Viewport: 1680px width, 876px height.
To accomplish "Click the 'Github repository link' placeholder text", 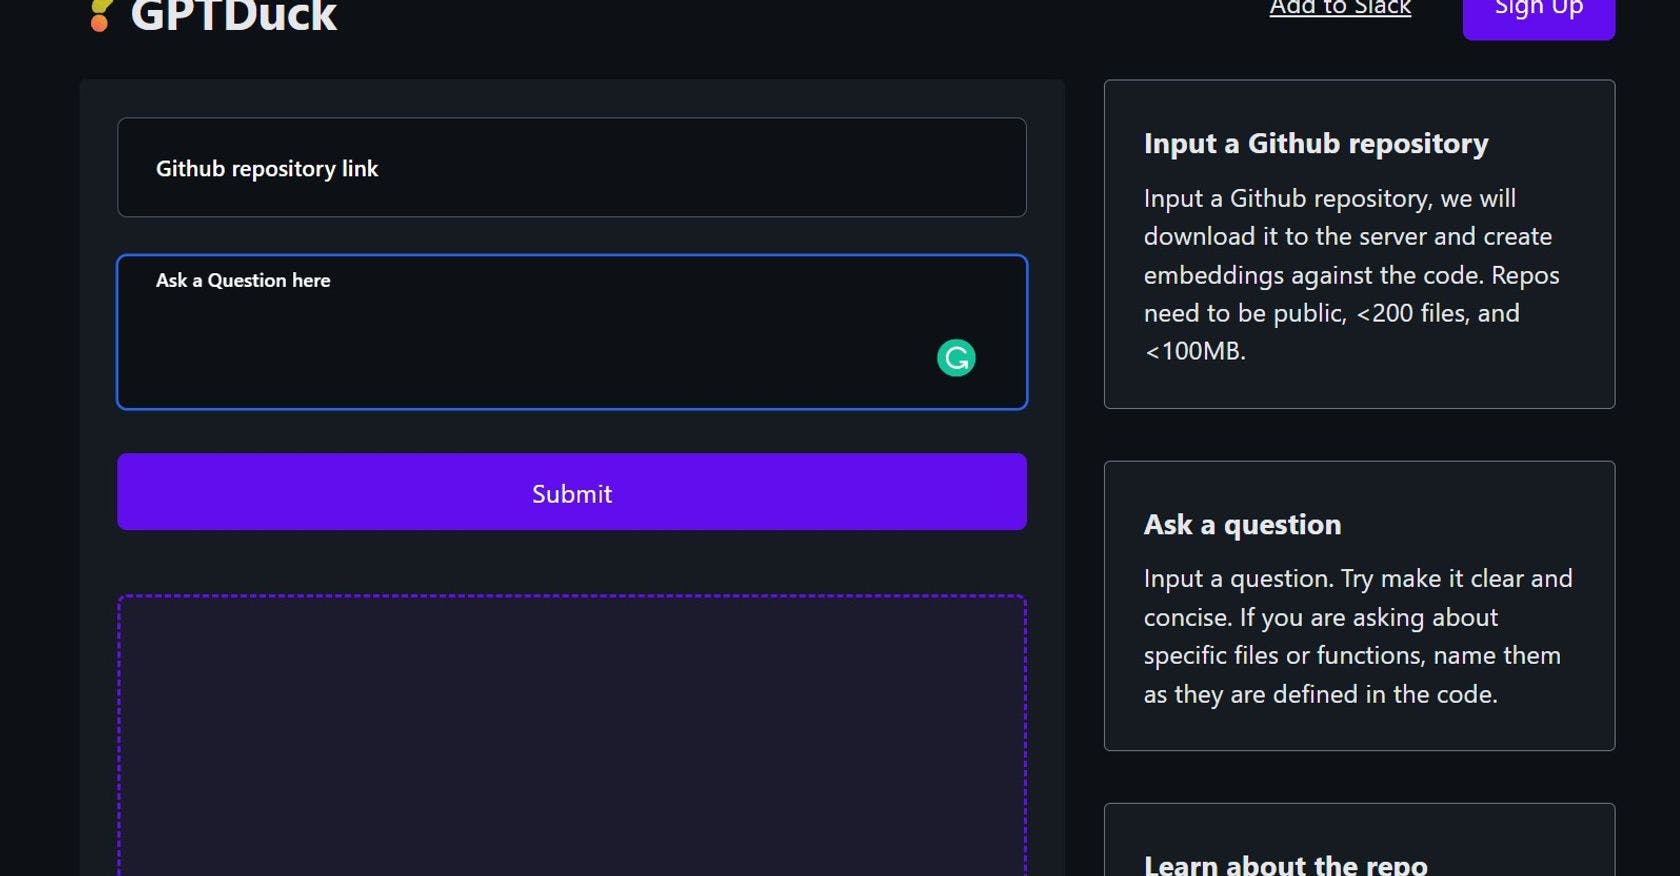I will pyautogui.click(x=267, y=169).
